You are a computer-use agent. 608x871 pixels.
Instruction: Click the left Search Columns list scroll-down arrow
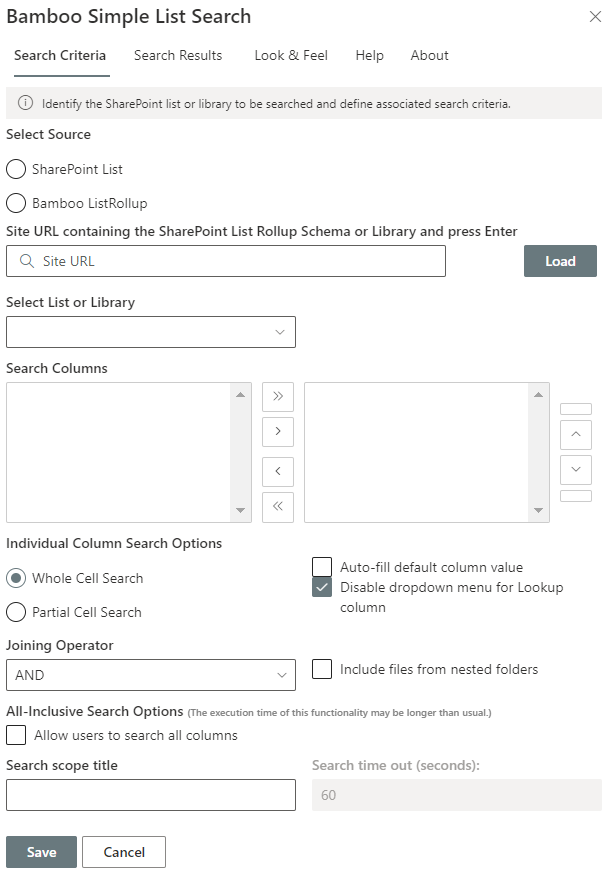pos(240,510)
